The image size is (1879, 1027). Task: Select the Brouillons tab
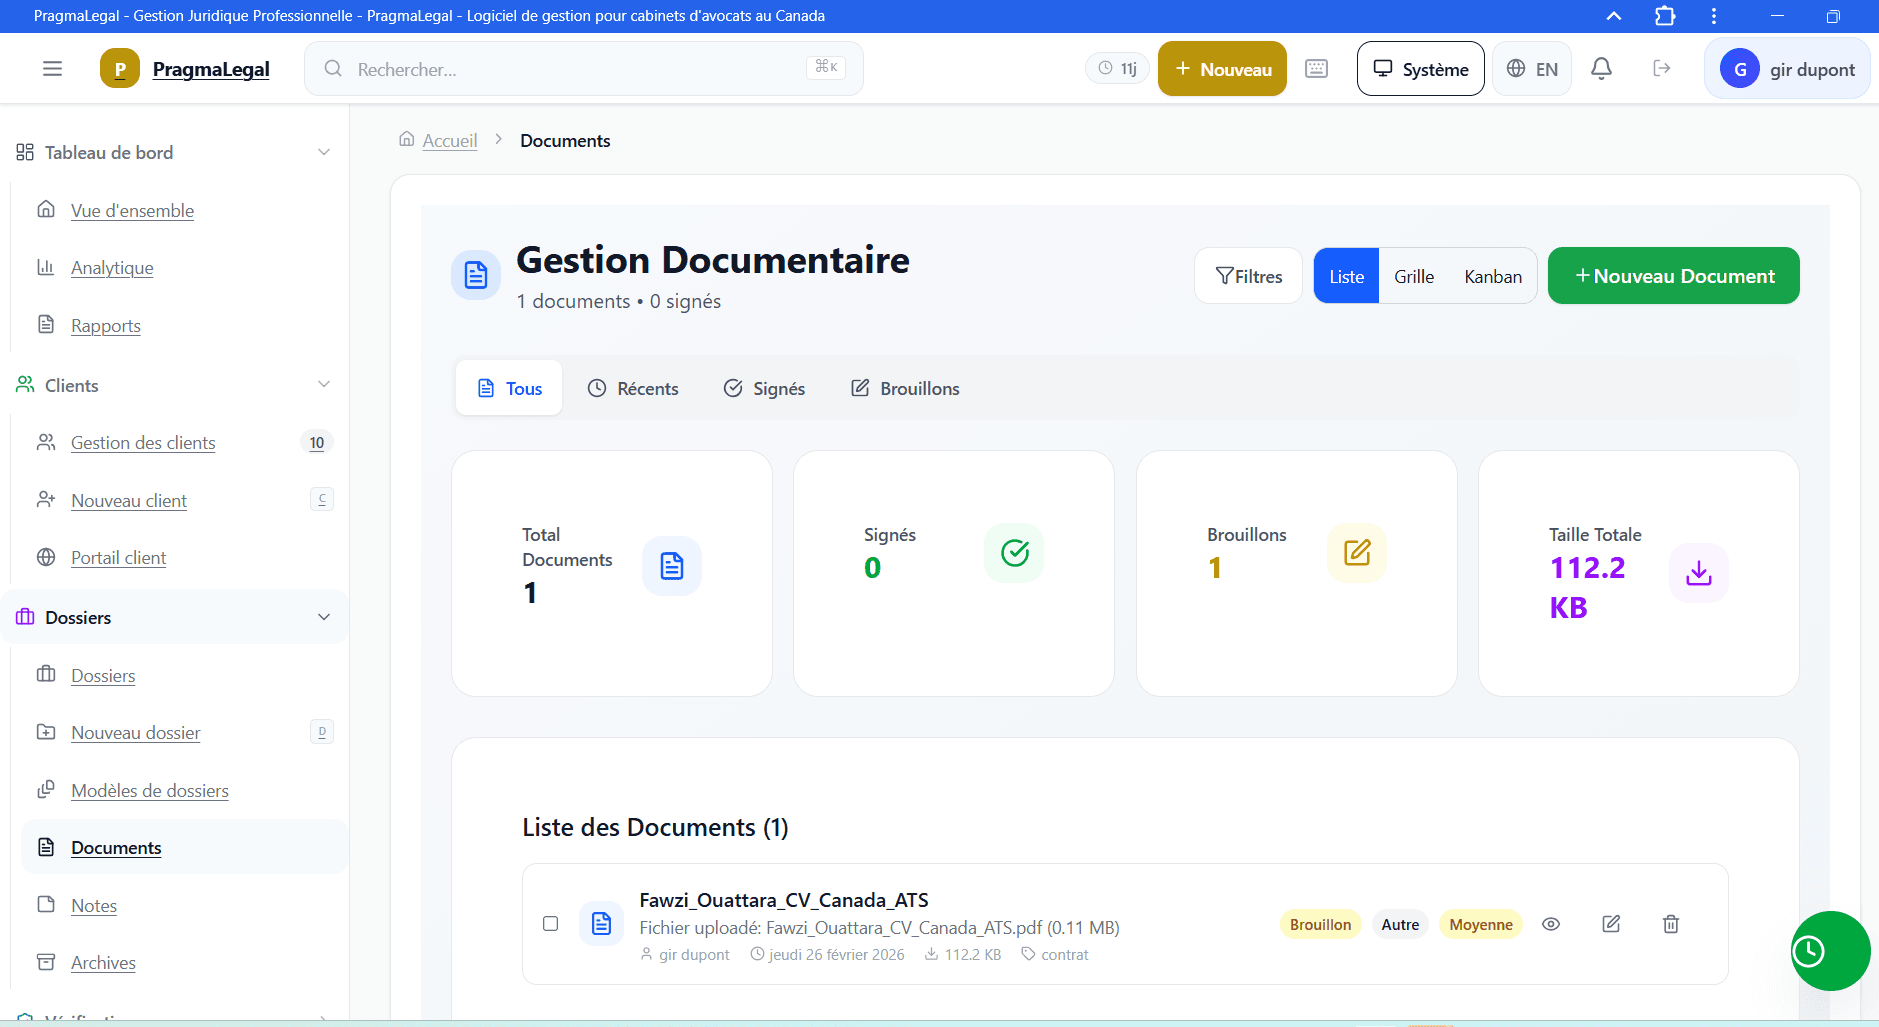pos(905,388)
